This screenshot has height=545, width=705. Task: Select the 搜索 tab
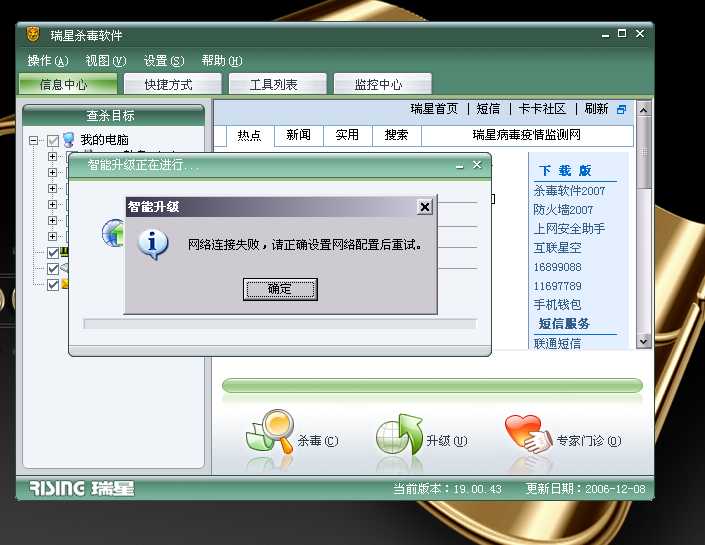pyautogui.click(x=397, y=135)
